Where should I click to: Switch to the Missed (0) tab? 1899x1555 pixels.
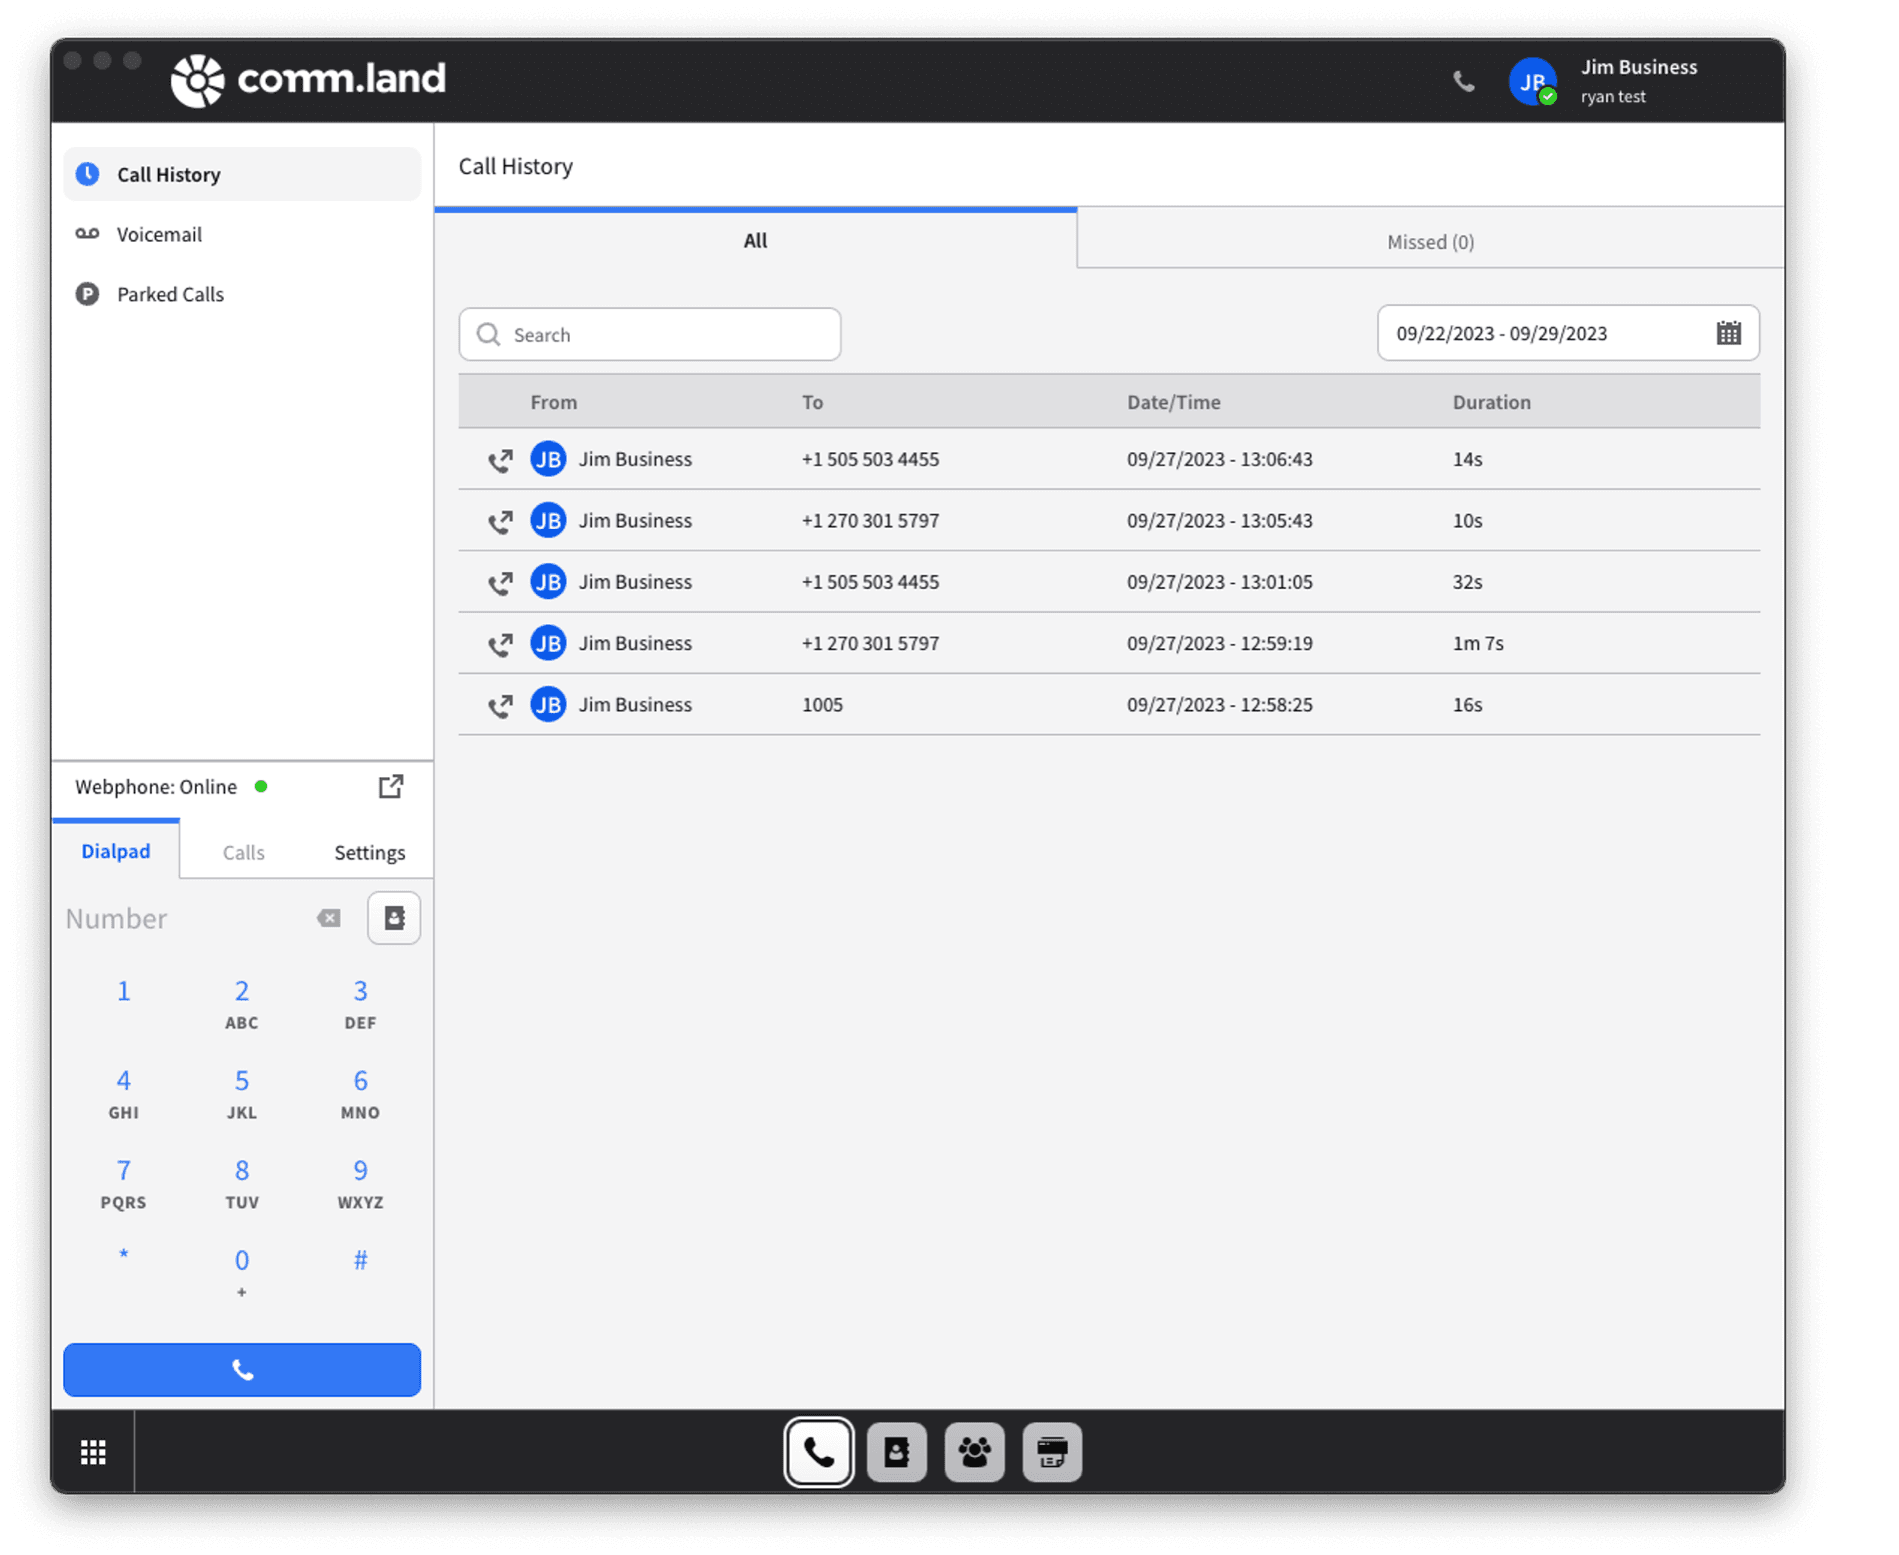(1430, 241)
